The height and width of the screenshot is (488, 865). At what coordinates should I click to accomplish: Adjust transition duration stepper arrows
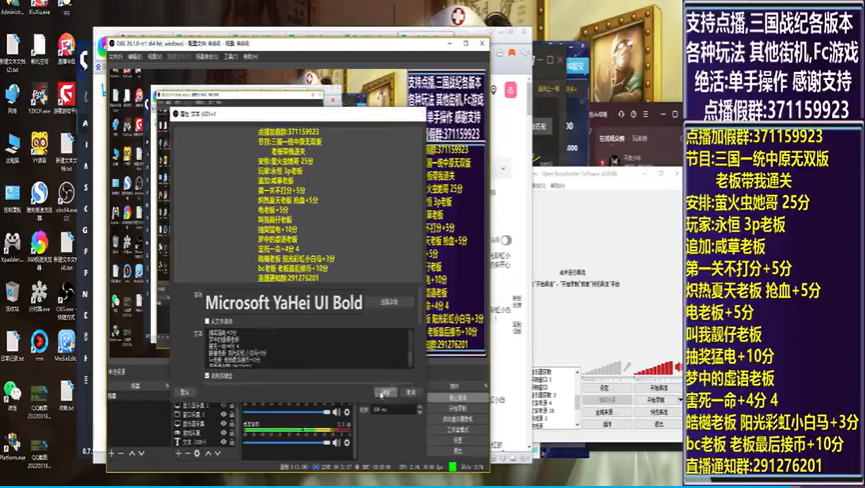(420, 409)
